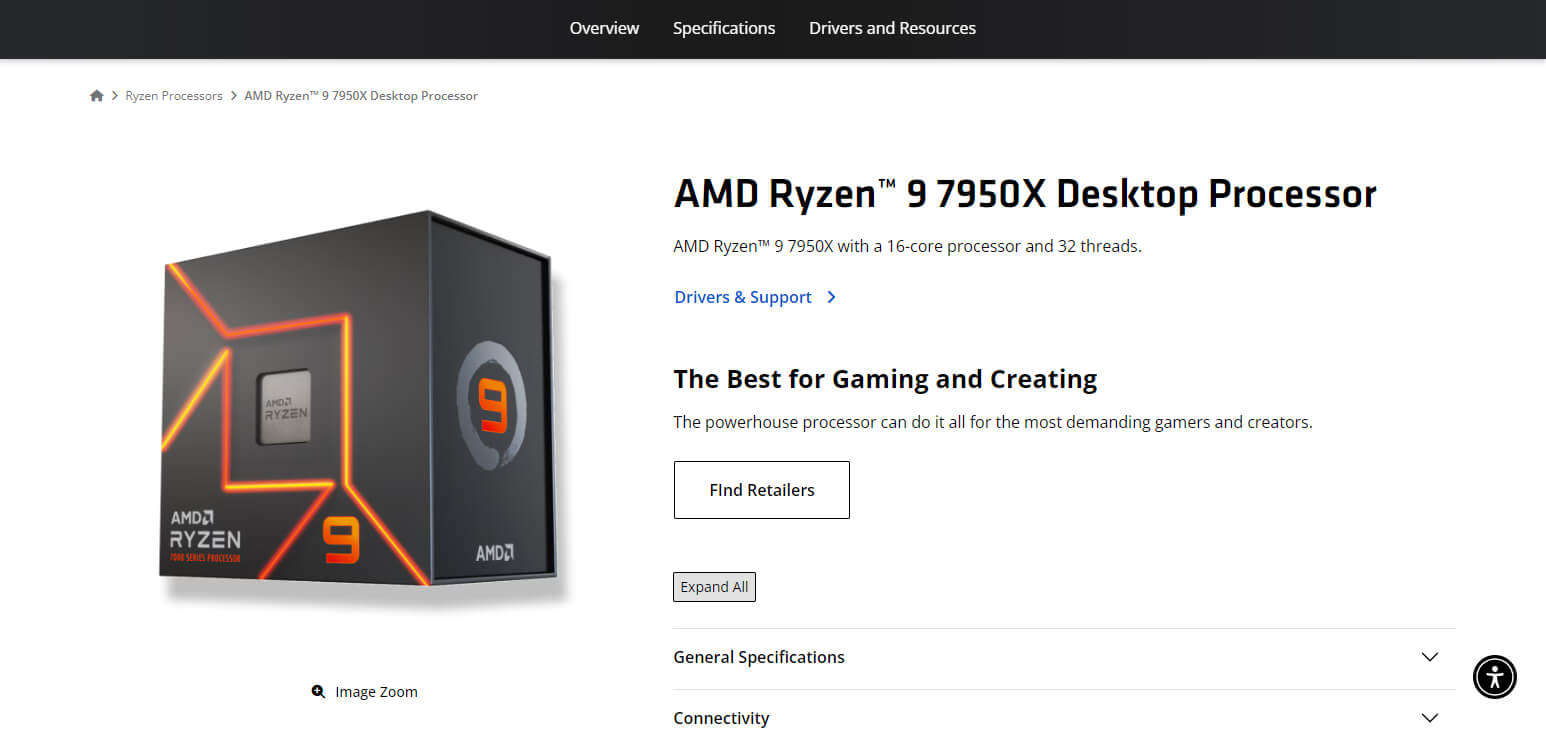The width and height of the screenshot is (1546, 731).
Task: Click the 16-core processor description text
Action: pyautogui.click(x=908, y=246)
